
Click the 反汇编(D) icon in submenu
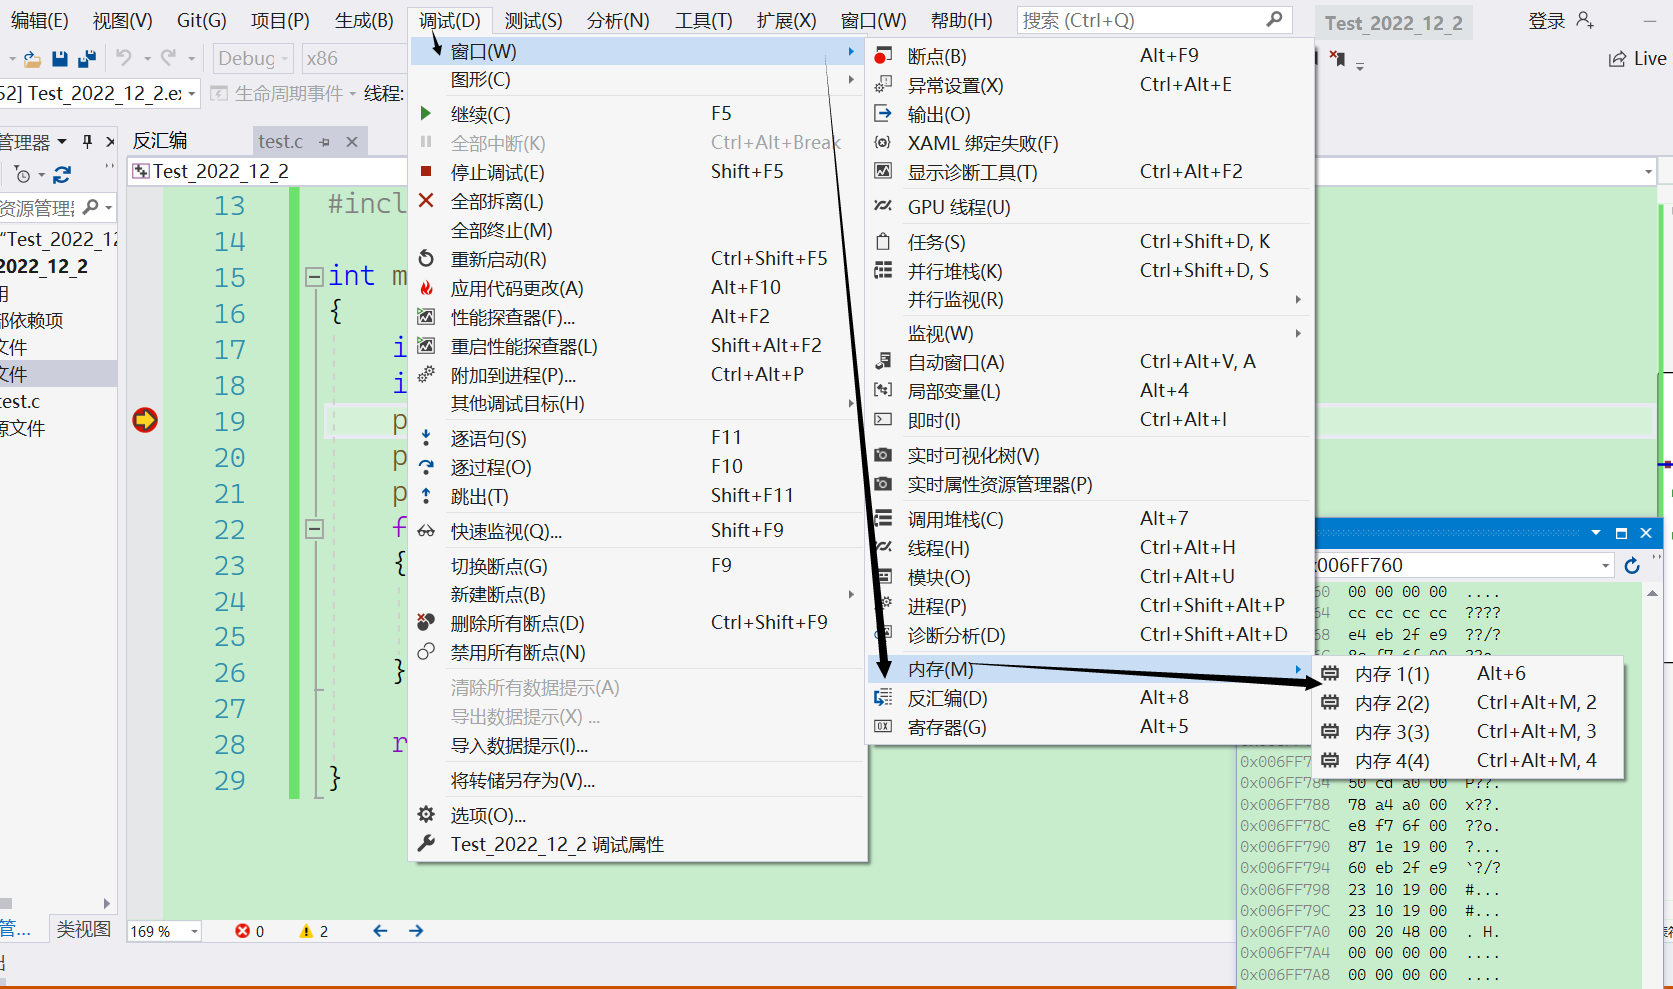(x=883, y=698)
